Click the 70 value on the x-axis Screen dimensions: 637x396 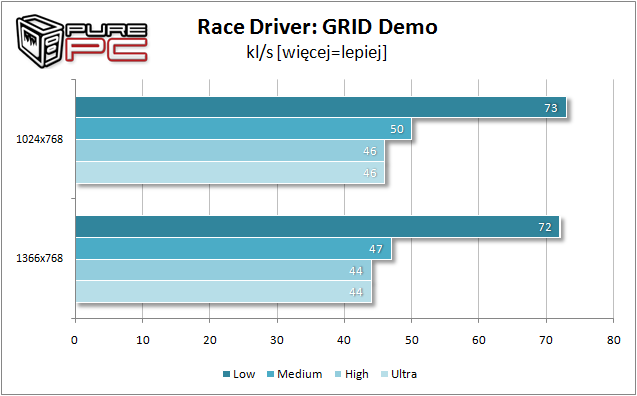pyautogui.click(x=546, y=340)
